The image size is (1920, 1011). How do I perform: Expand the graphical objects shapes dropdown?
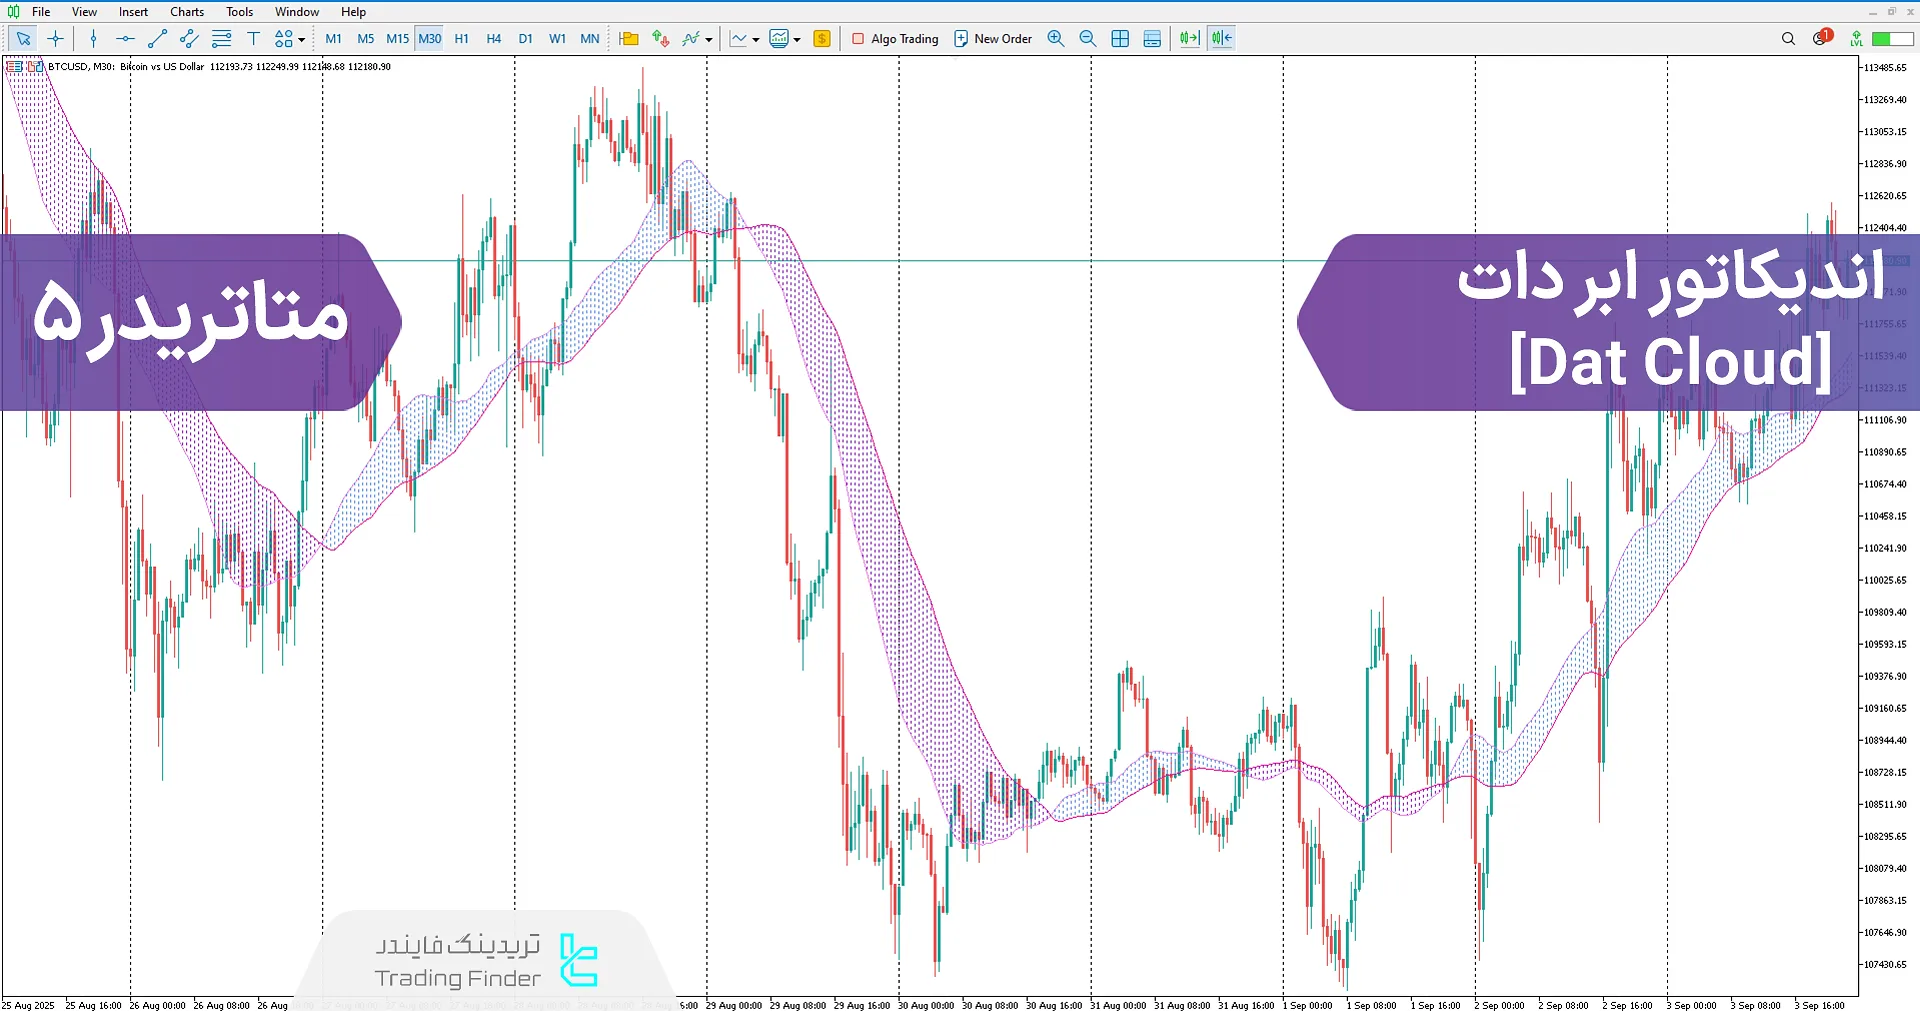click(x=301, y=40)
